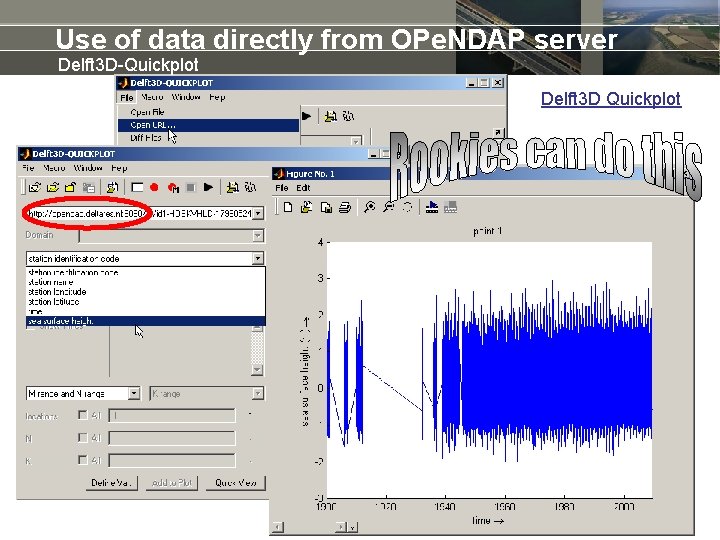720x540 pixels.
Task: Open the K range dropdown
Action: click(x=258, y=394)
